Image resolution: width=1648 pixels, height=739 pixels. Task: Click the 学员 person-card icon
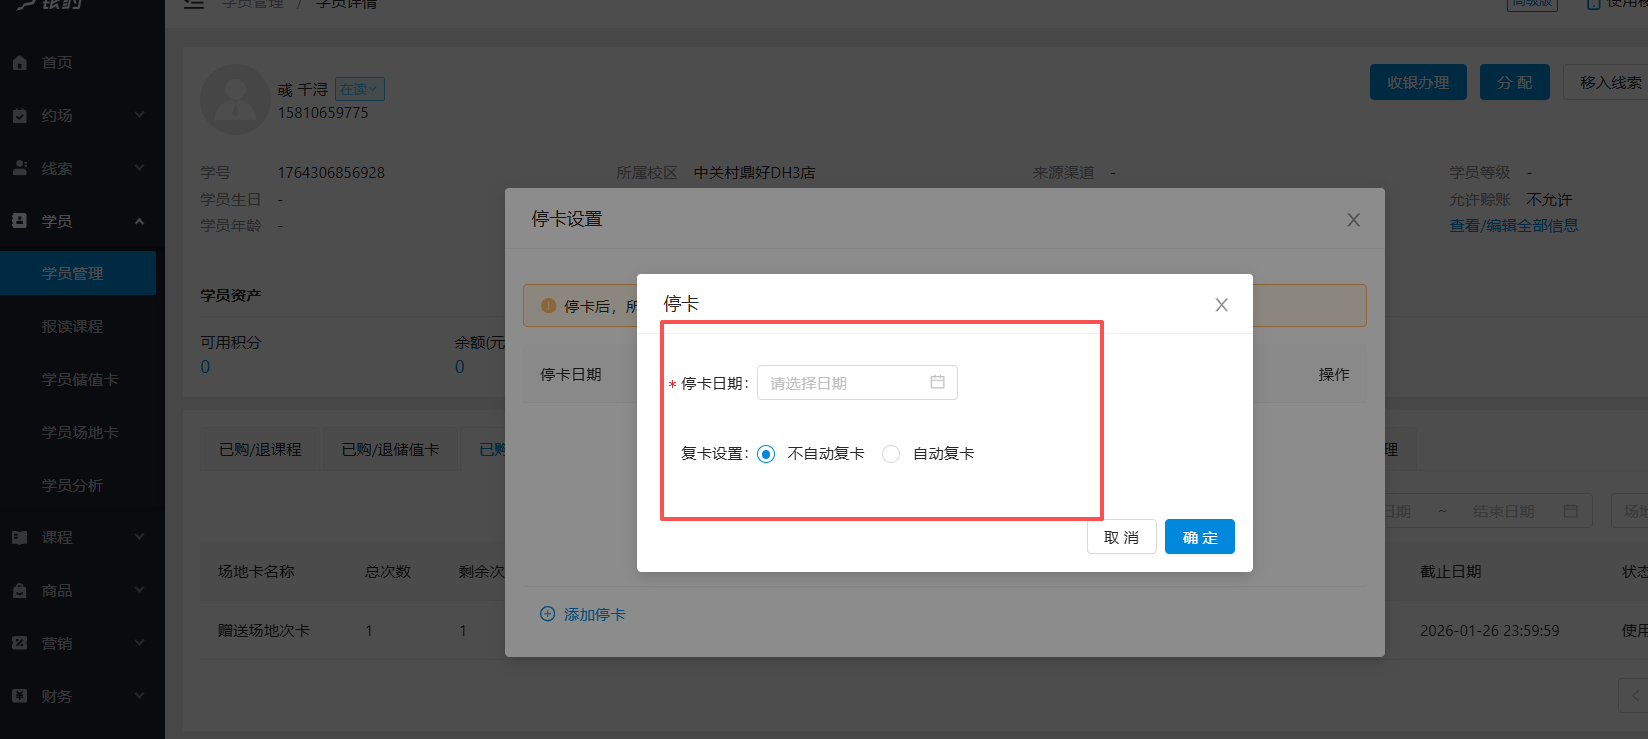click(x=20, y=221)
